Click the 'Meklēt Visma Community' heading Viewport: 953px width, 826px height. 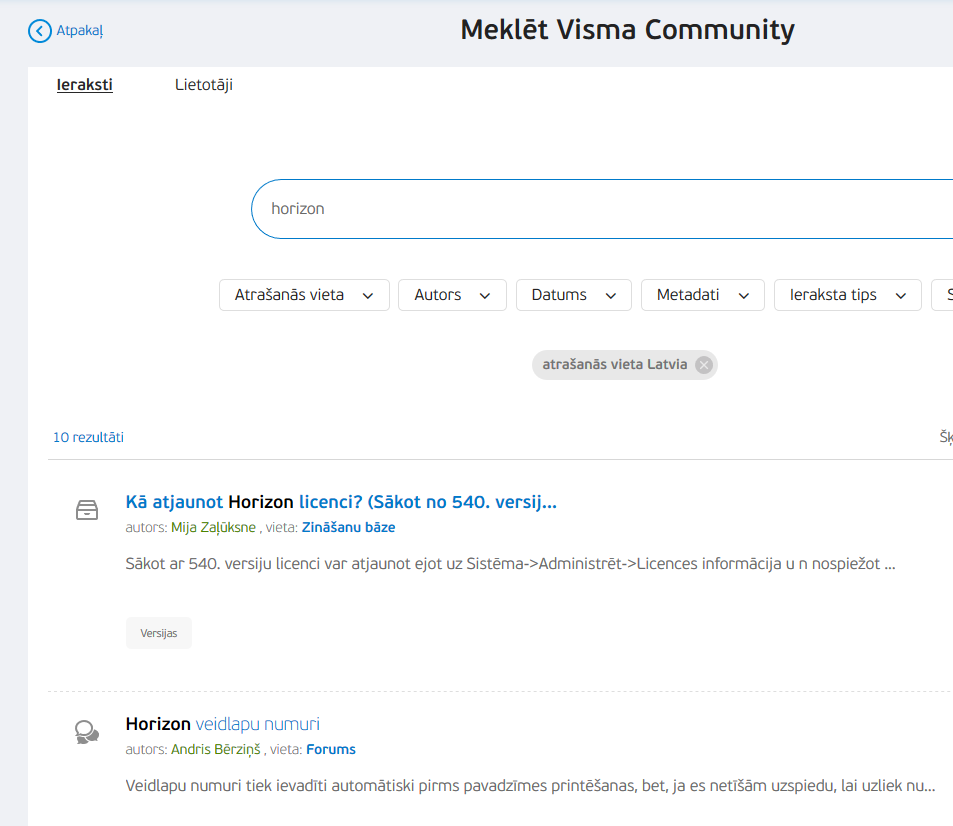click(x=627, y=30)
